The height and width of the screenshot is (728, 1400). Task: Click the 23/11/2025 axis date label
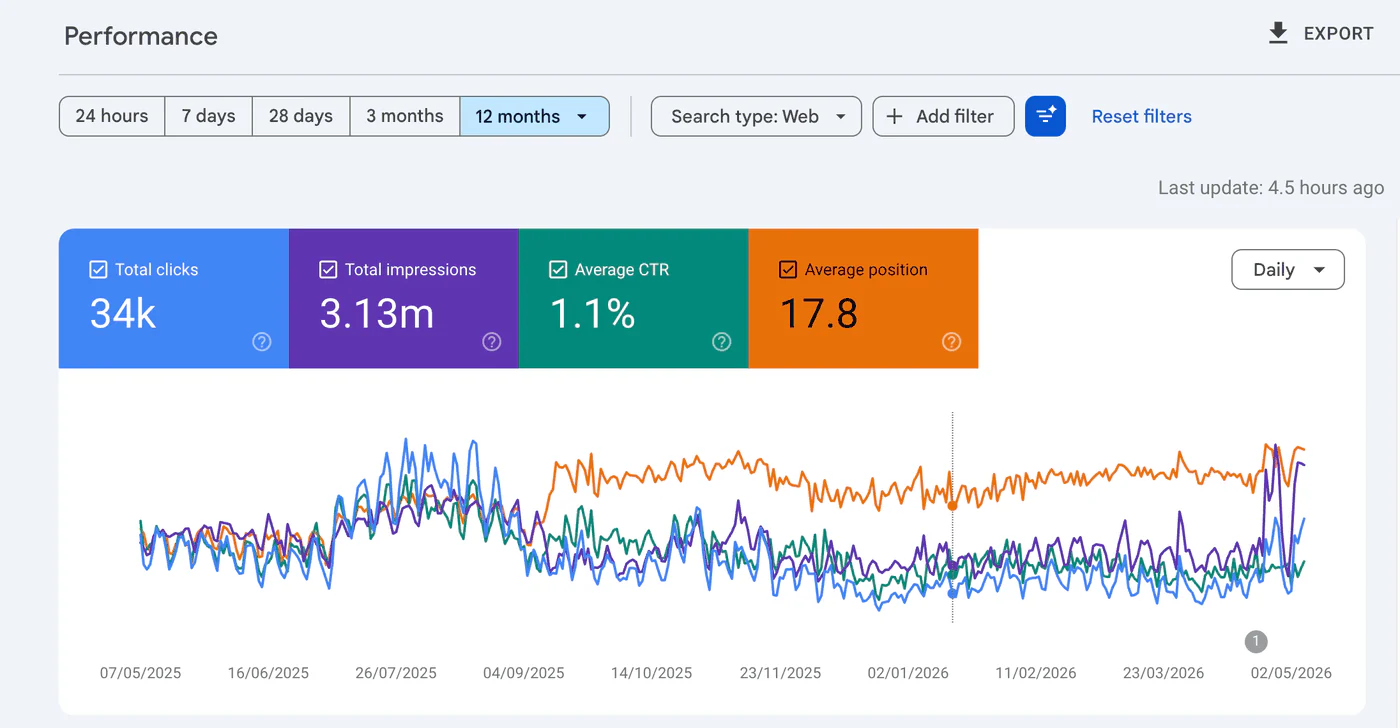[780, 673]
